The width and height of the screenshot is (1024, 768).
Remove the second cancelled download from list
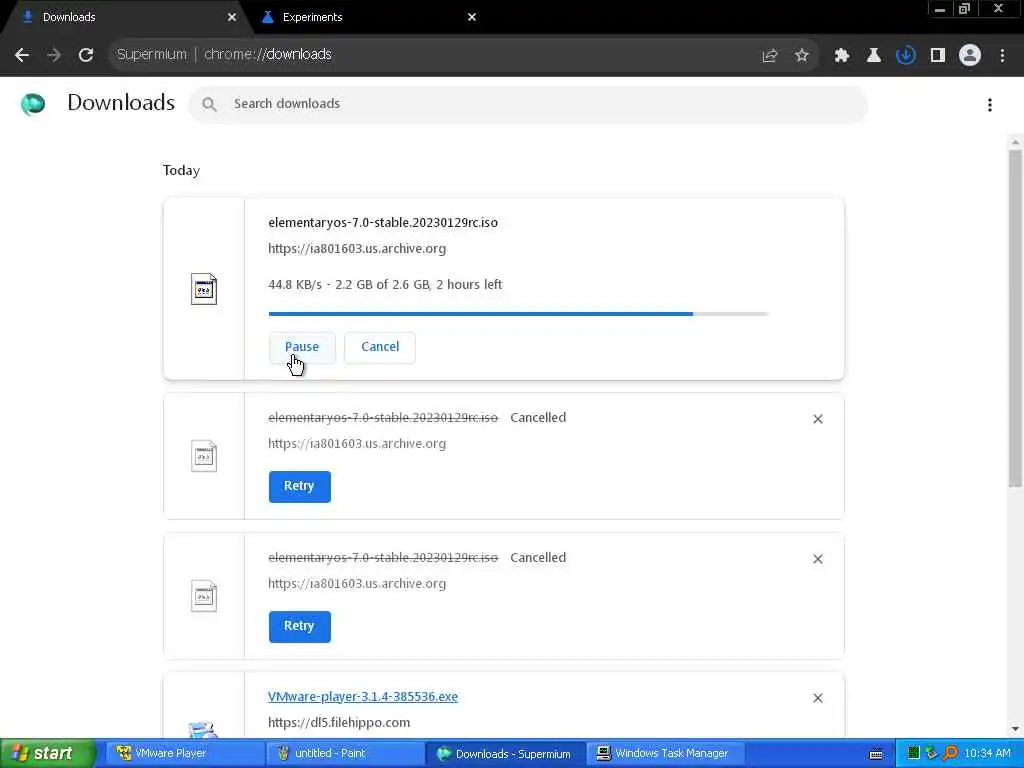pyautogui.click(x=818, y=559)
